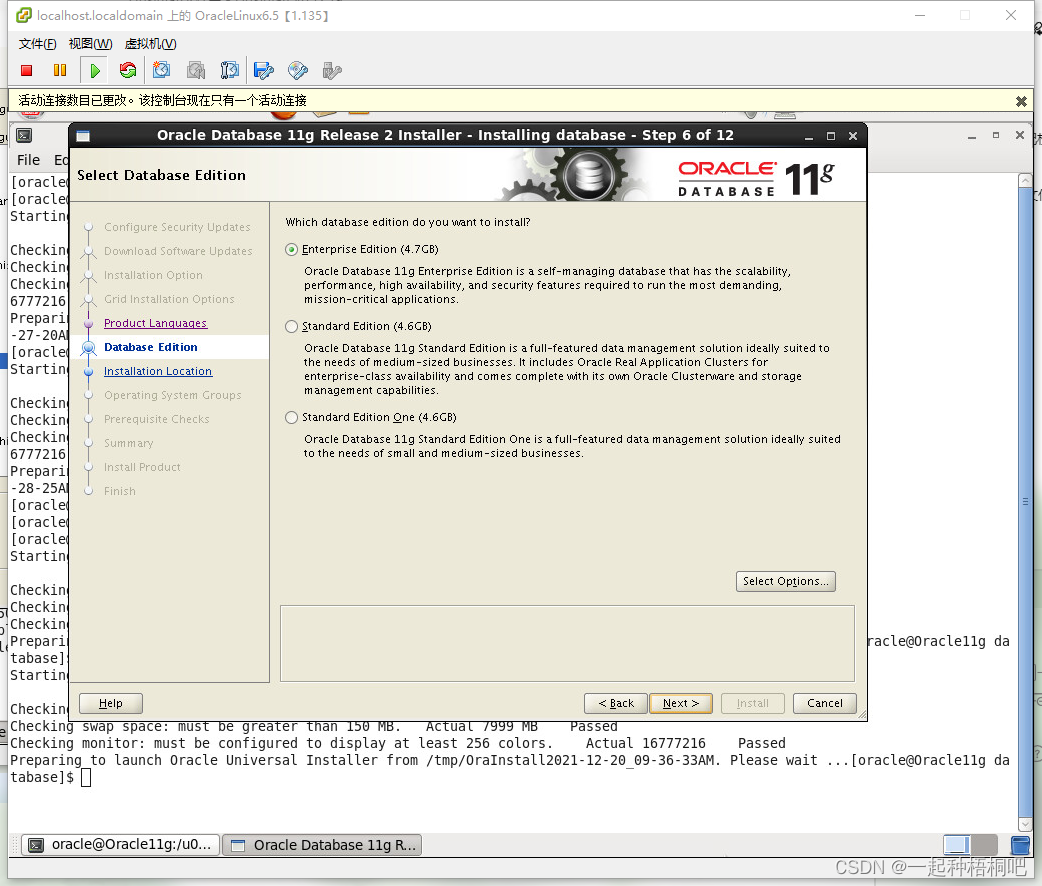The width and height of the screenshot is (1042, 886).
Task: Open USB device settings icon
Action: click(330, 70)
